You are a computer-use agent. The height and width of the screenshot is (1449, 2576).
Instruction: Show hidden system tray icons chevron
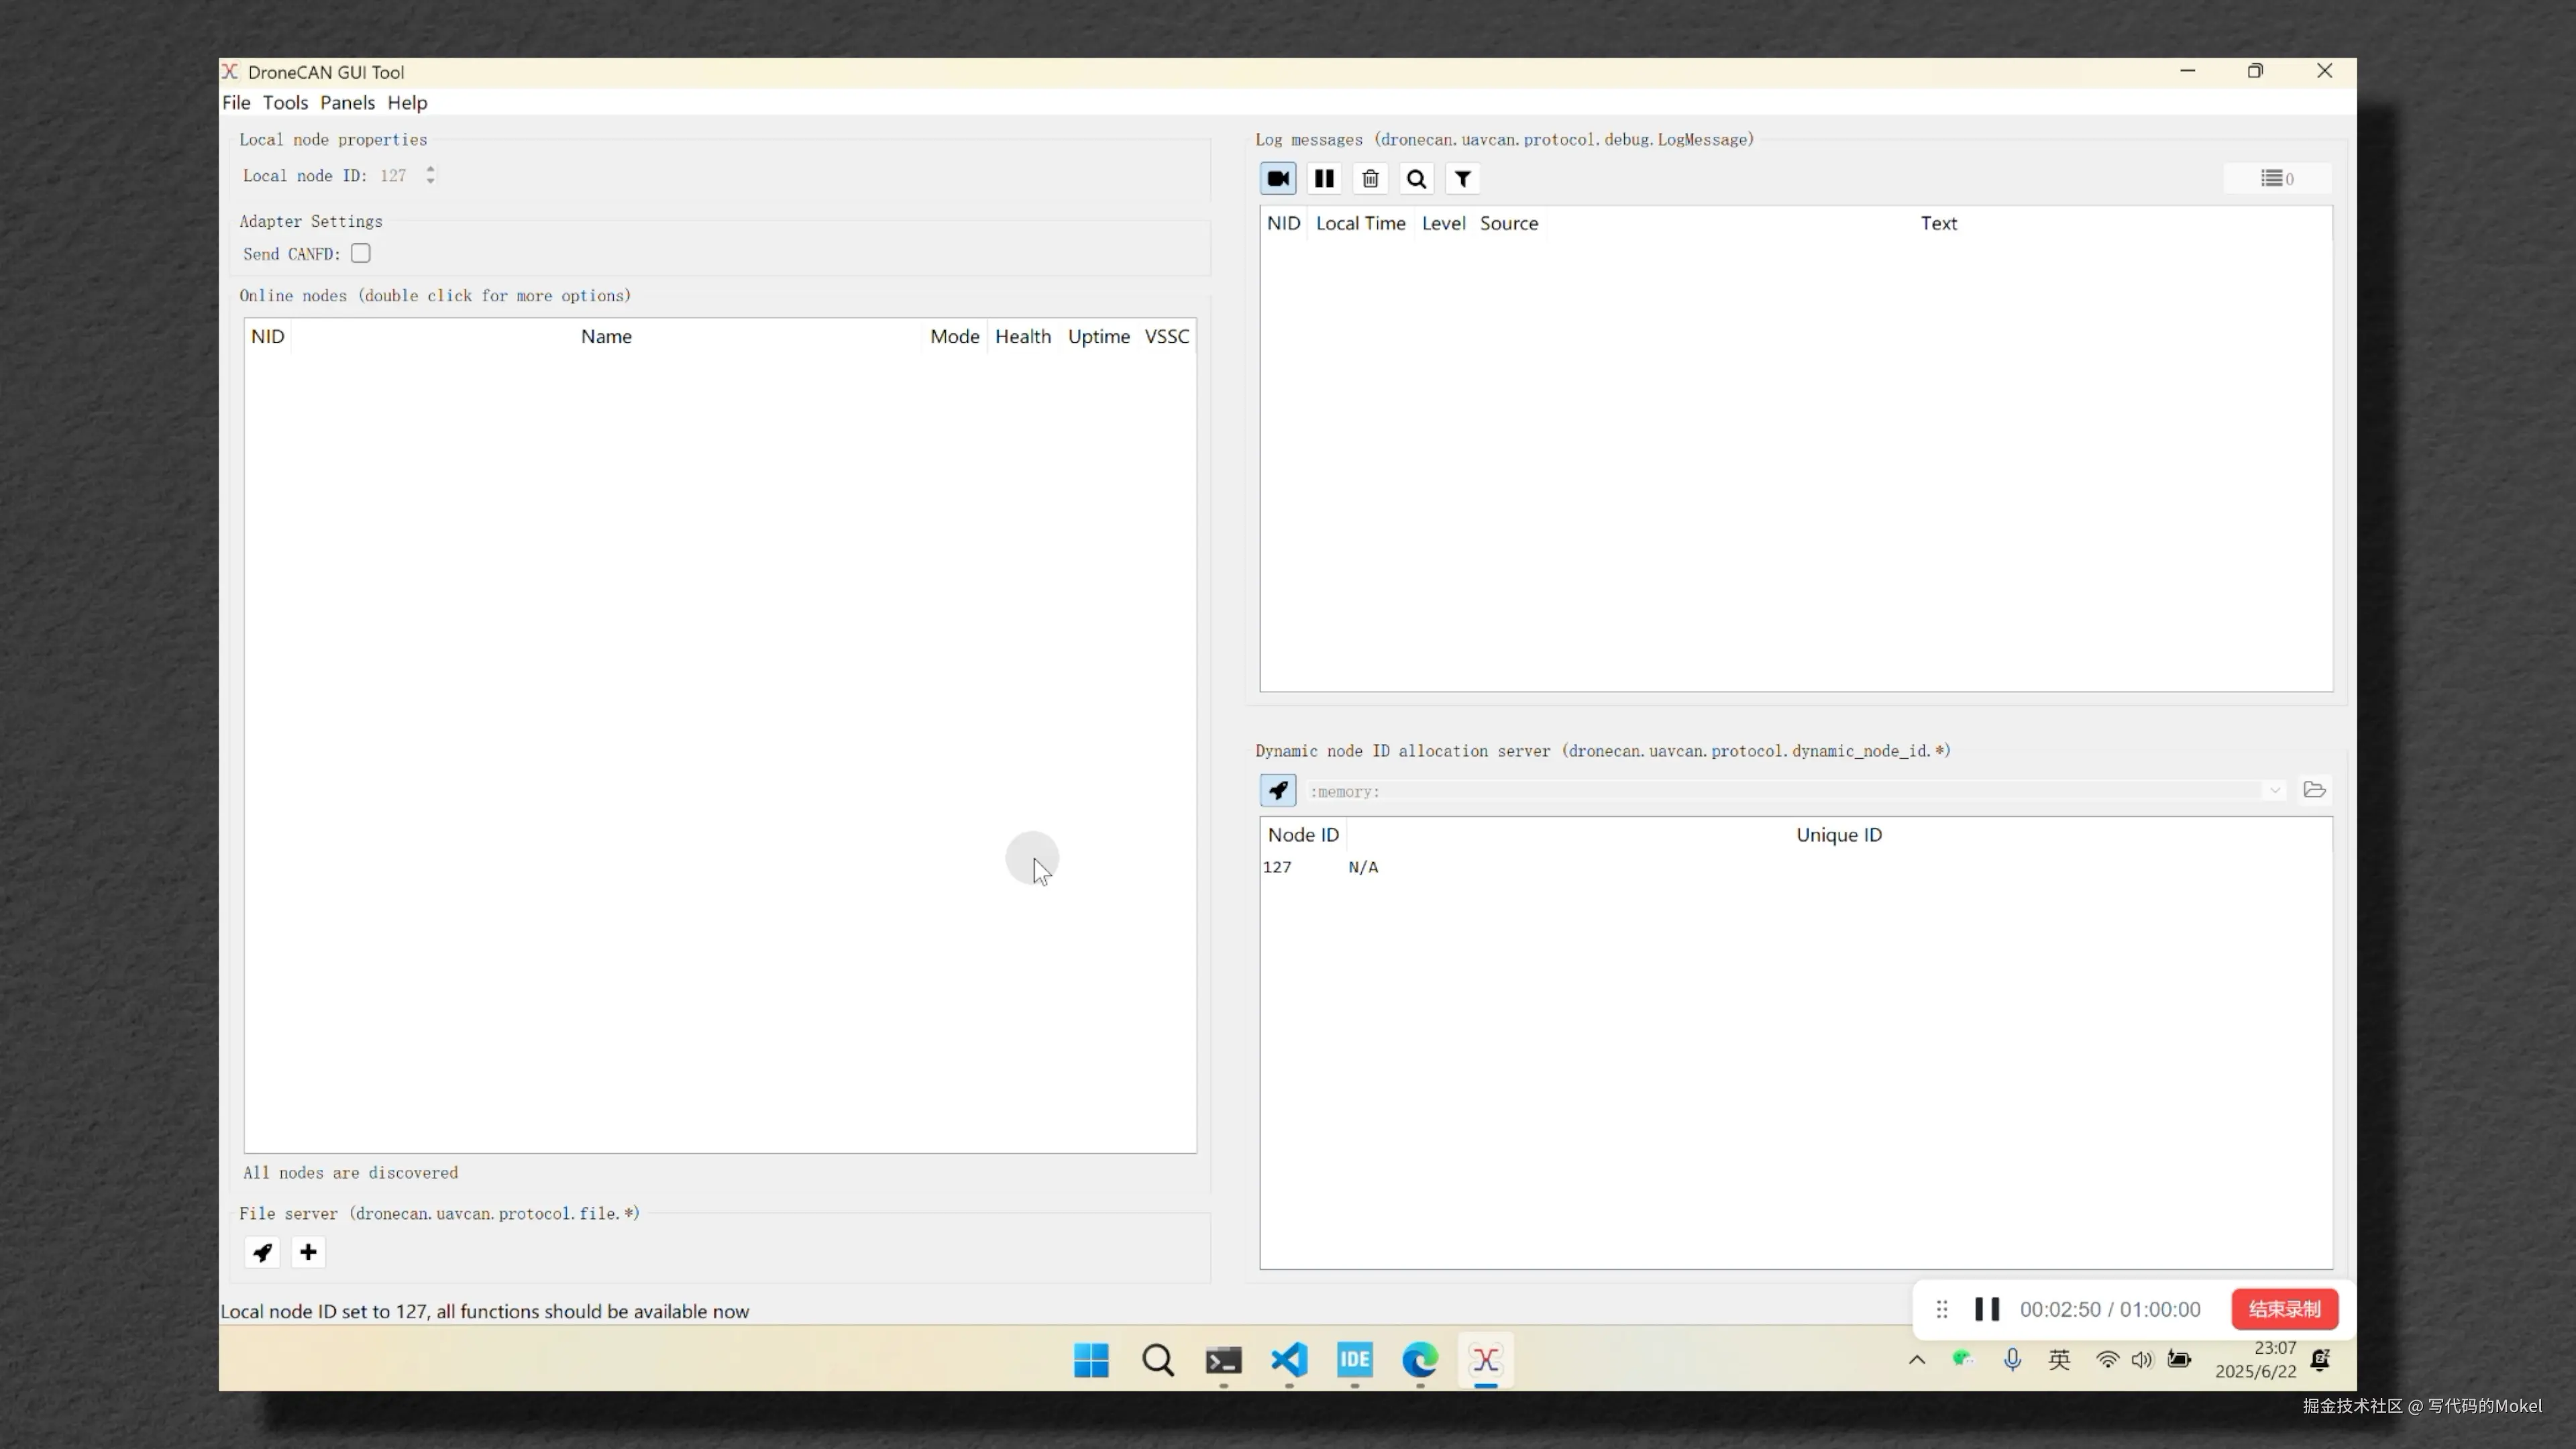click(x=1917, y=1359)
